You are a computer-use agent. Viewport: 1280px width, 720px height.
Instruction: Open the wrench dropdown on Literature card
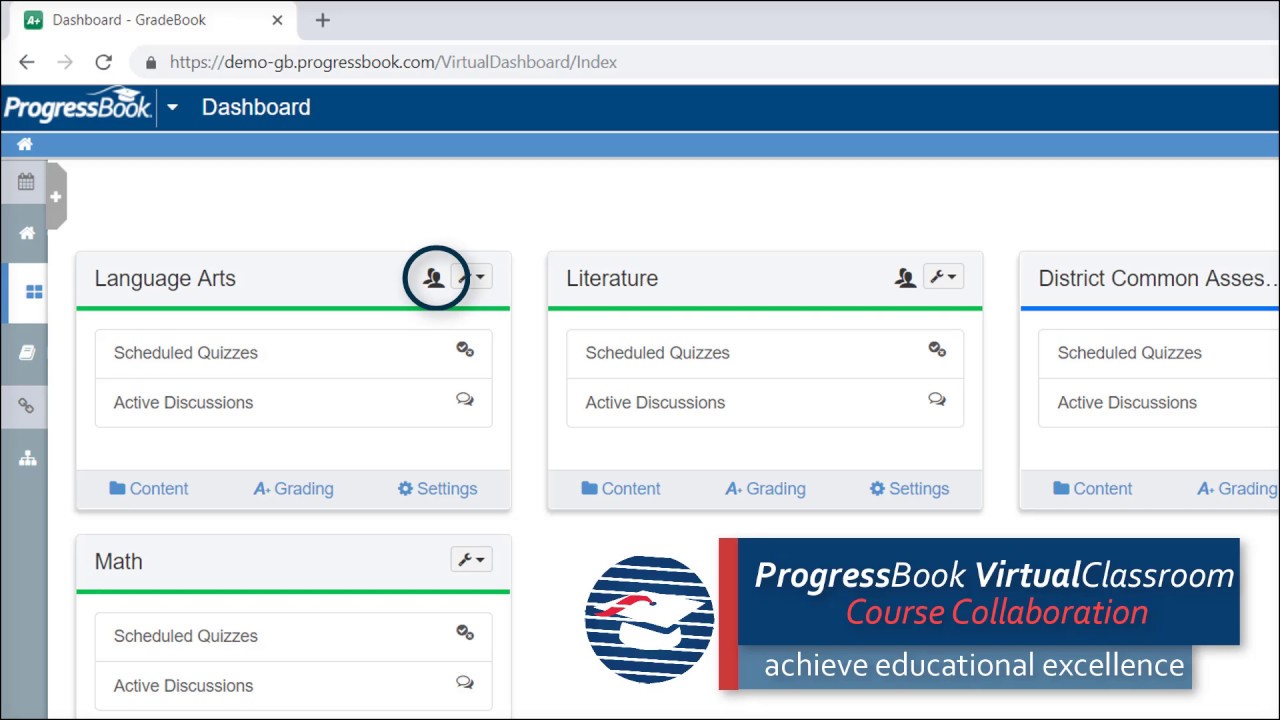click(943, 277)
